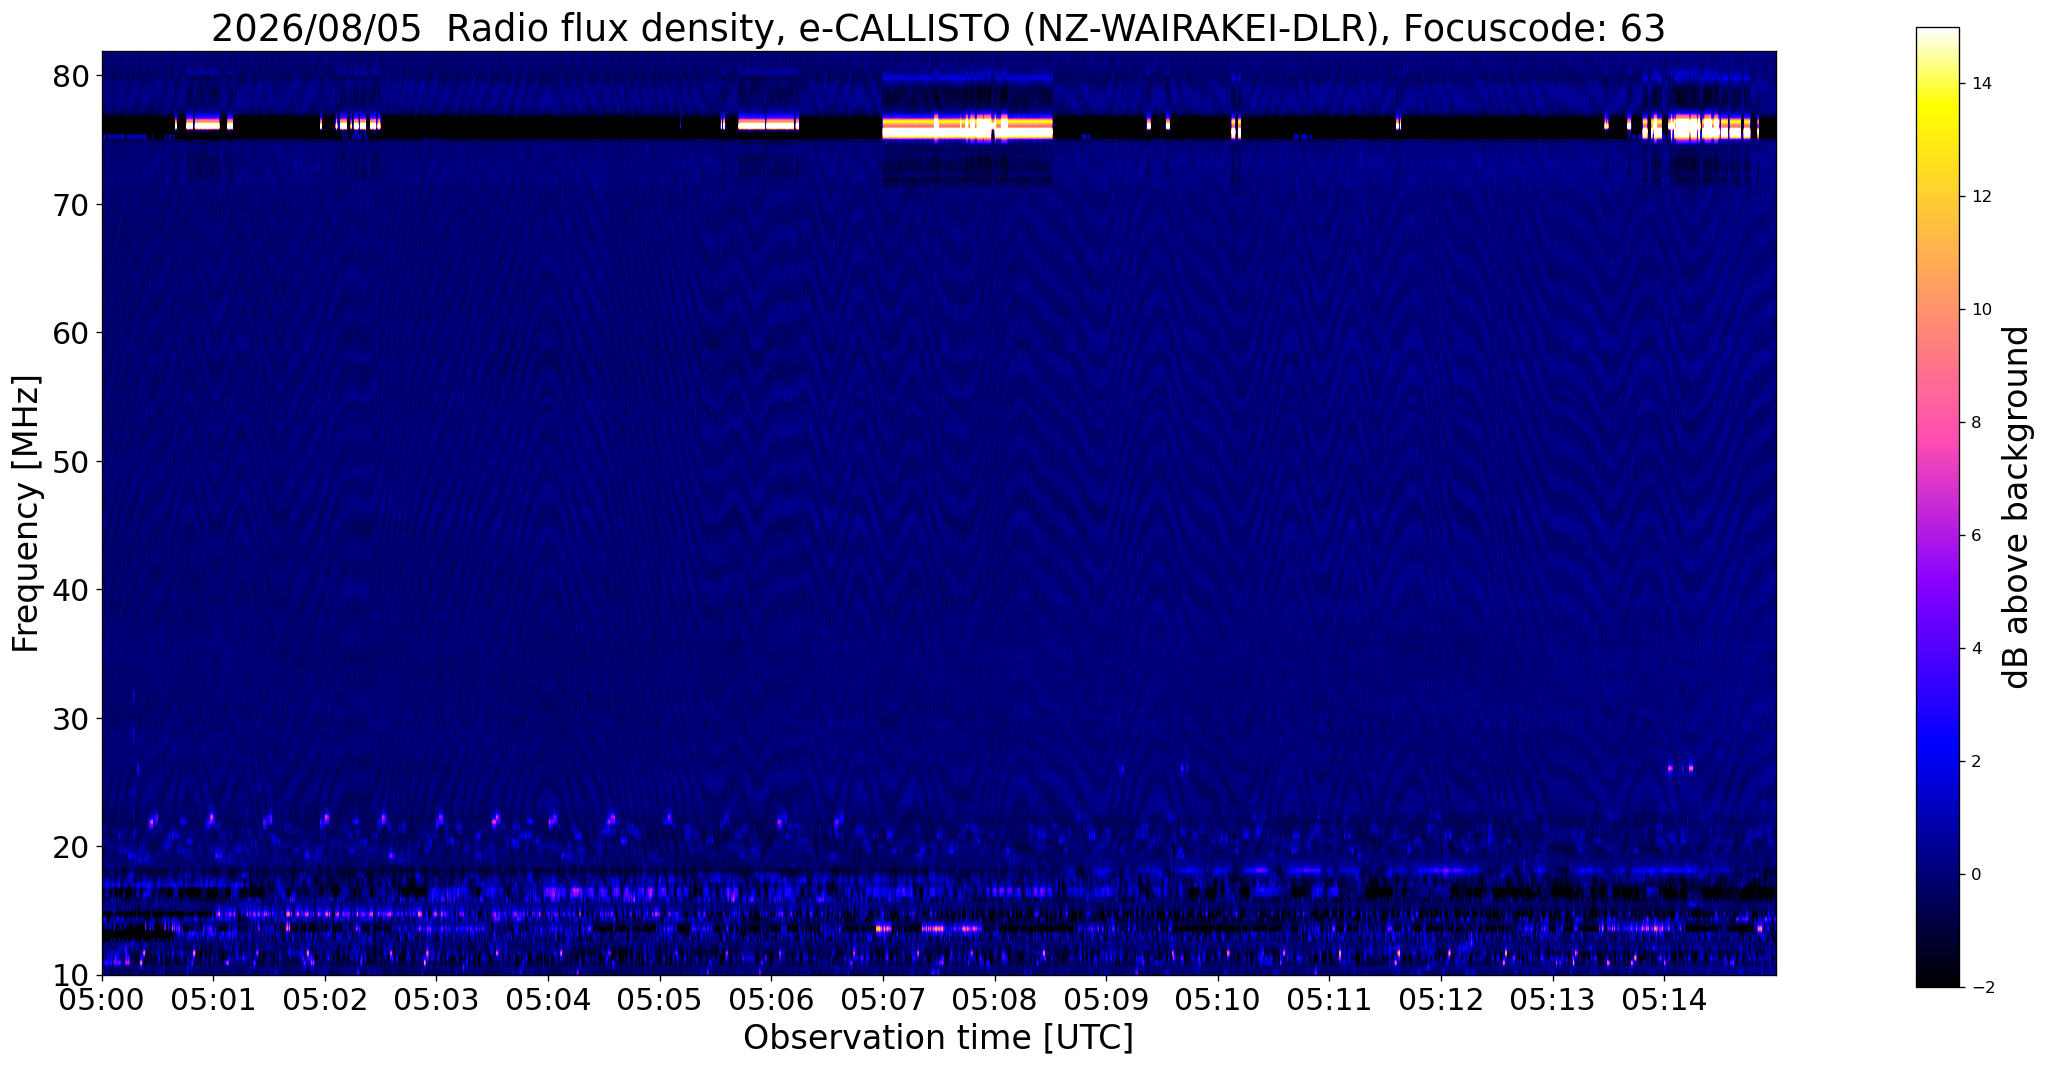Click the 05:07 time tick label
This screenshot has width=2047, height=1067.
[x=883, y=1000]
